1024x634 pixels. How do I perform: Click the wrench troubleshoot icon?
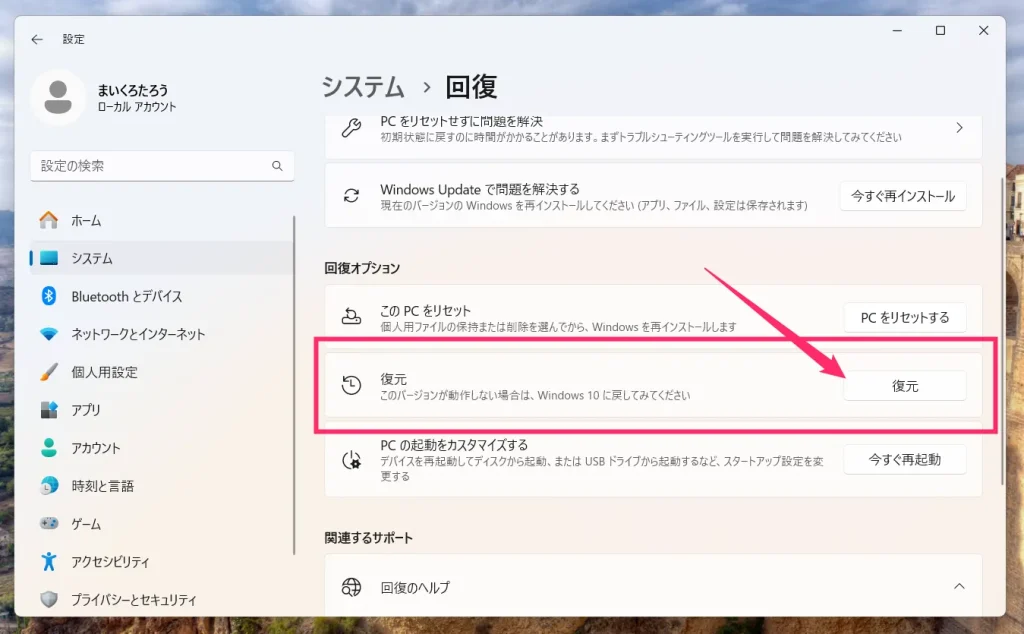(351, 128)
